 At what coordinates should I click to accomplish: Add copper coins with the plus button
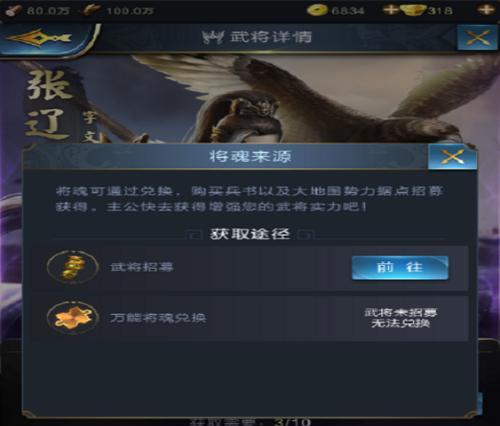point(391,10)
